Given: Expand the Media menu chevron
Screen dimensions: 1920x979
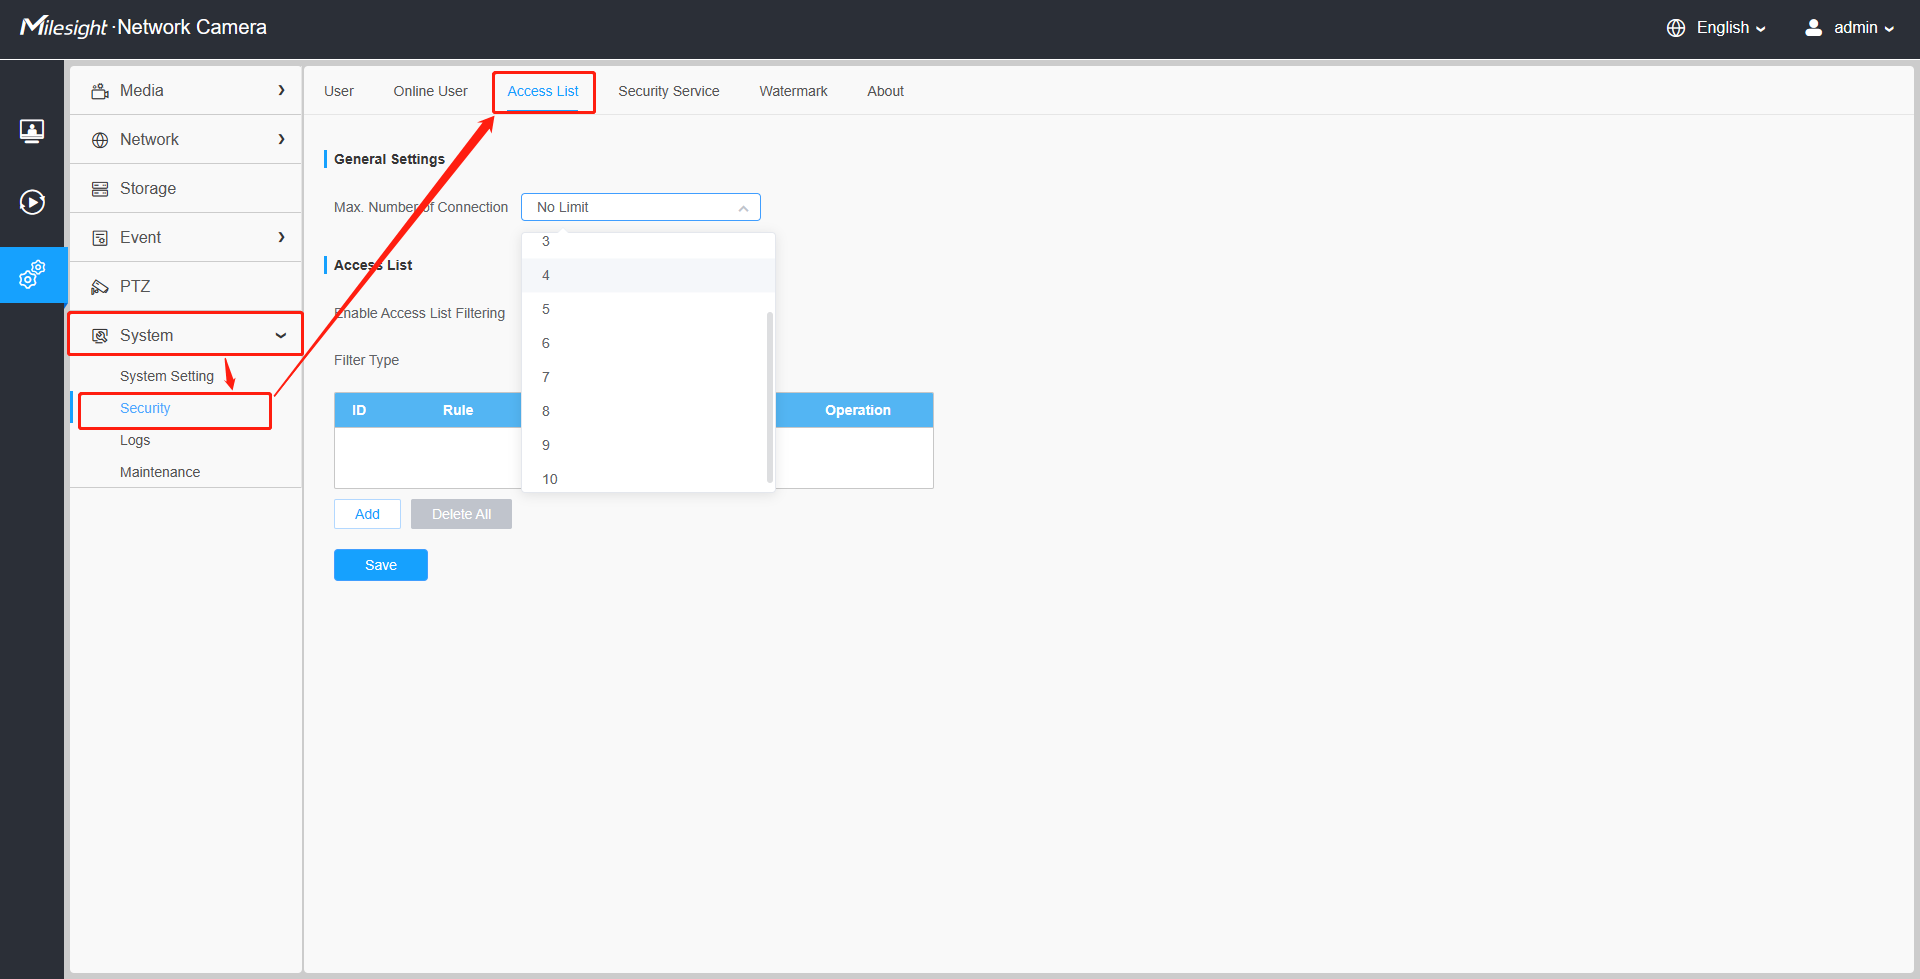Looking at the screenshot, I should (x=281, y=90).
